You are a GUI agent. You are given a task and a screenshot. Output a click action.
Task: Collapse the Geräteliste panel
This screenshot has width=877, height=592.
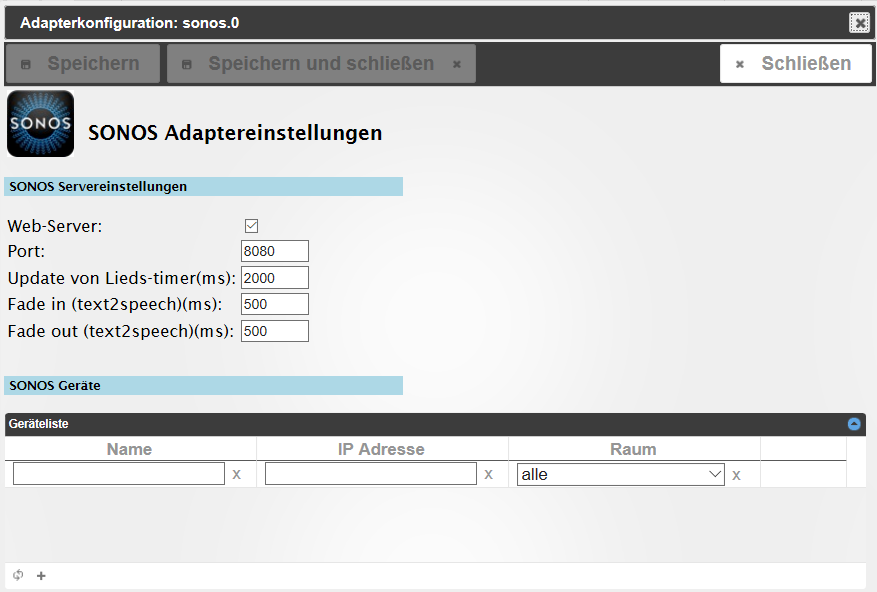[x=854, y=424]
